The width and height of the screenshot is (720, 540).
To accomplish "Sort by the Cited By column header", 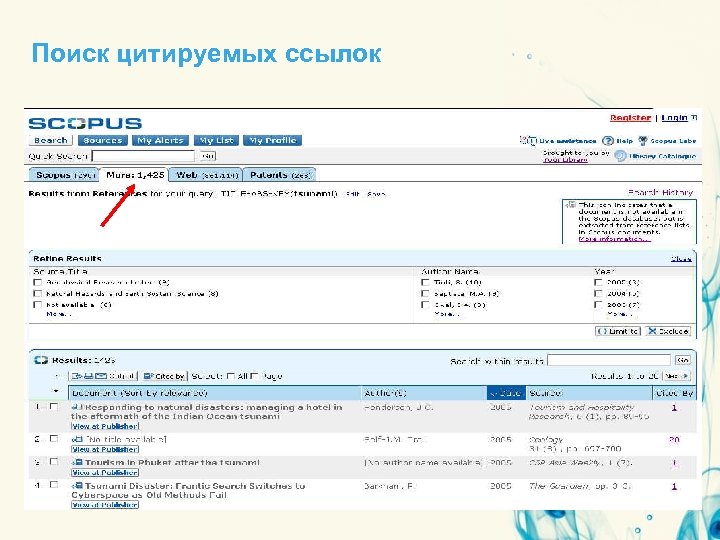I will [x=675, y=393].
